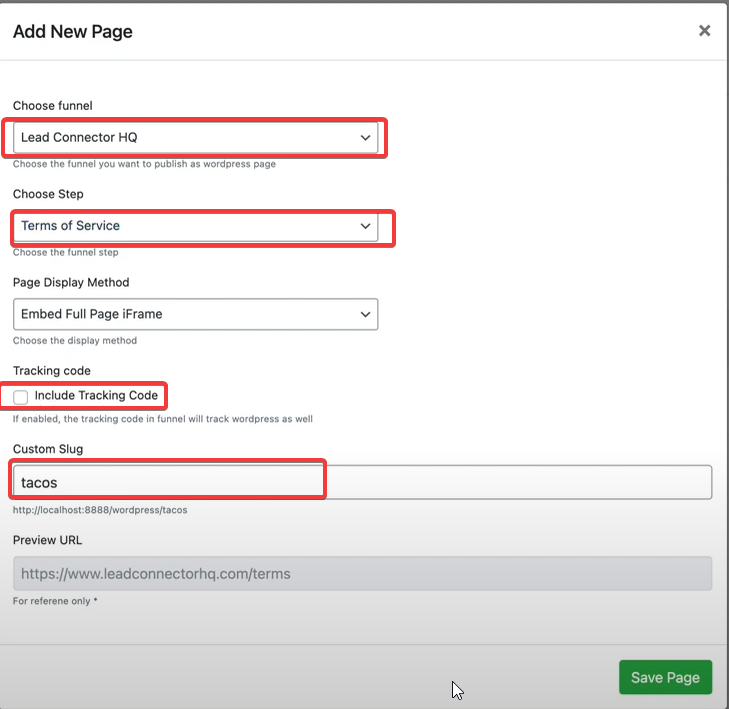
Task: Click the Tracking code section label
Action: 52,371
